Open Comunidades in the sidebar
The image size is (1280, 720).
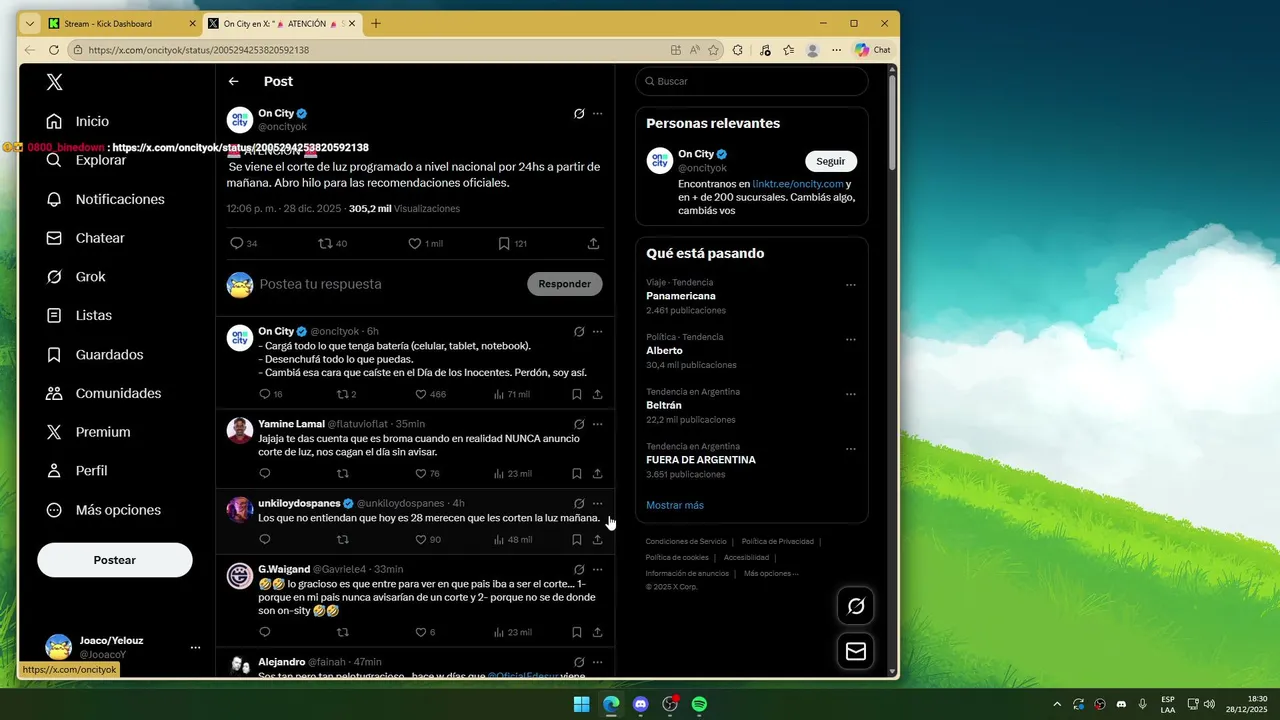tap(104, 393)
